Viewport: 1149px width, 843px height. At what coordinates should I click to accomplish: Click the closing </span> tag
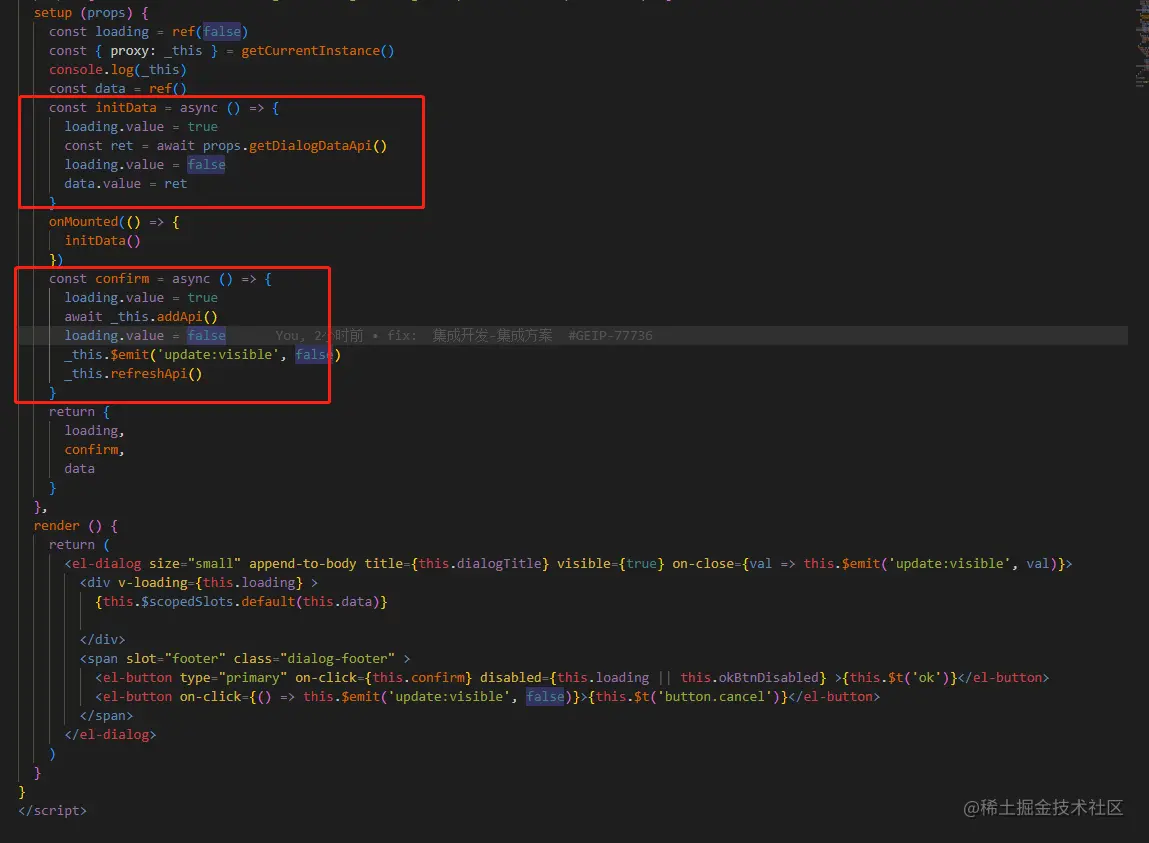point(106,716)
